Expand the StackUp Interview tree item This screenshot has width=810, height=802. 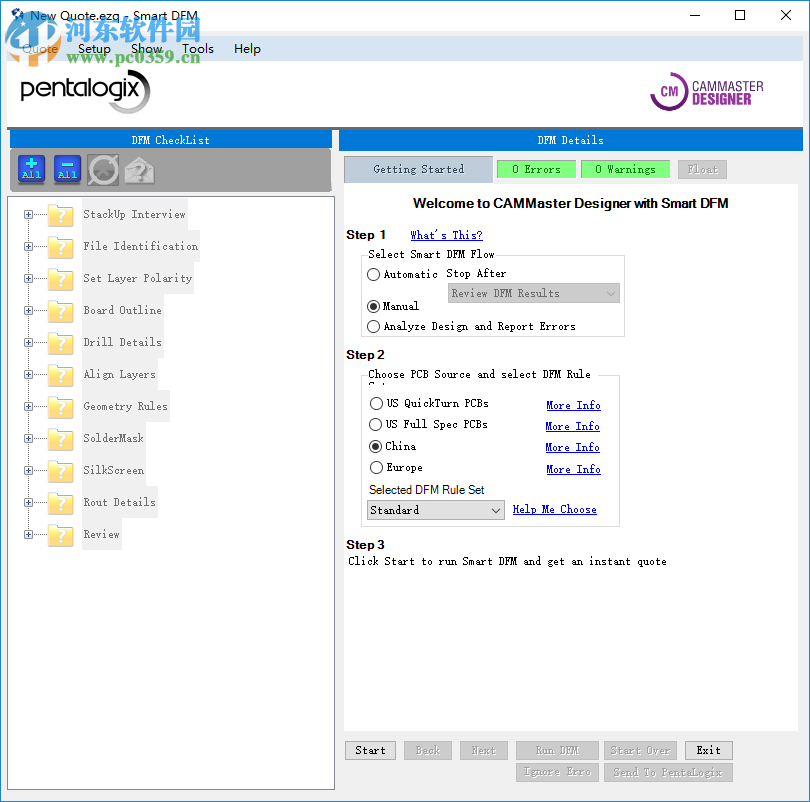(x=27, y=214)
